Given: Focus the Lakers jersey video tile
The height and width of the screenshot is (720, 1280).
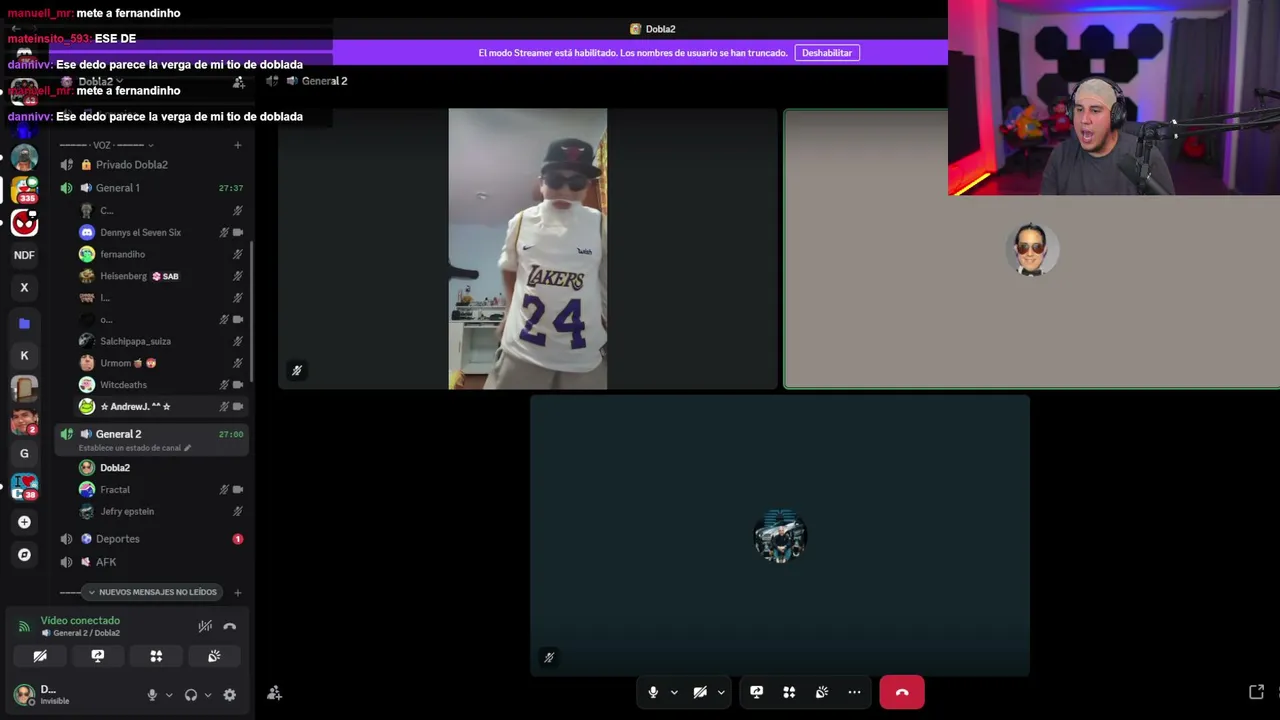Looking at the screenshot, I should pyautogui.click(x=528, y=249).
